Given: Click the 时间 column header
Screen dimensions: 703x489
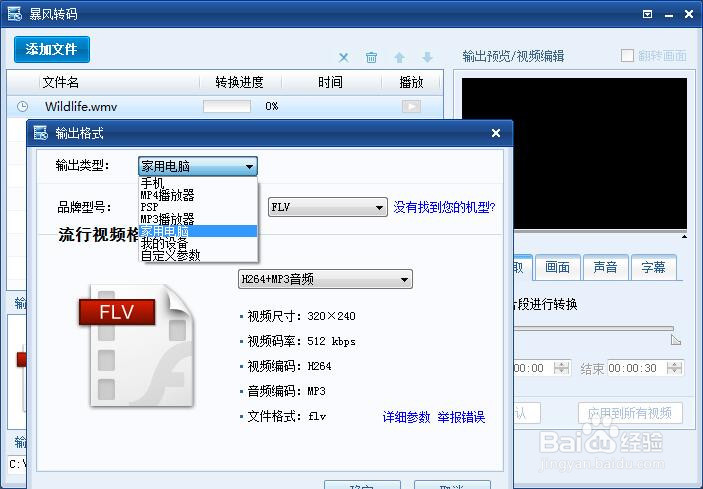Looking at the screenshot, I should point(330,82).
